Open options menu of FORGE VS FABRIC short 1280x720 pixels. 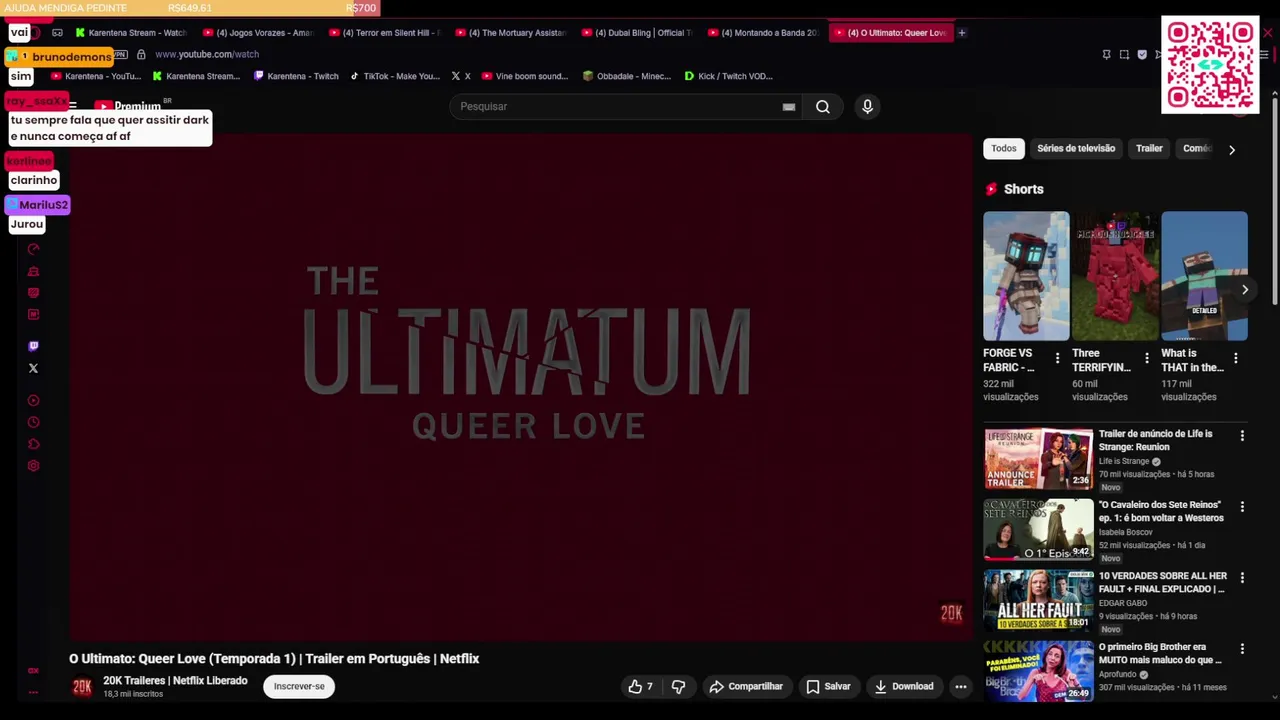pyautogui.click(x=1057, y=358)
